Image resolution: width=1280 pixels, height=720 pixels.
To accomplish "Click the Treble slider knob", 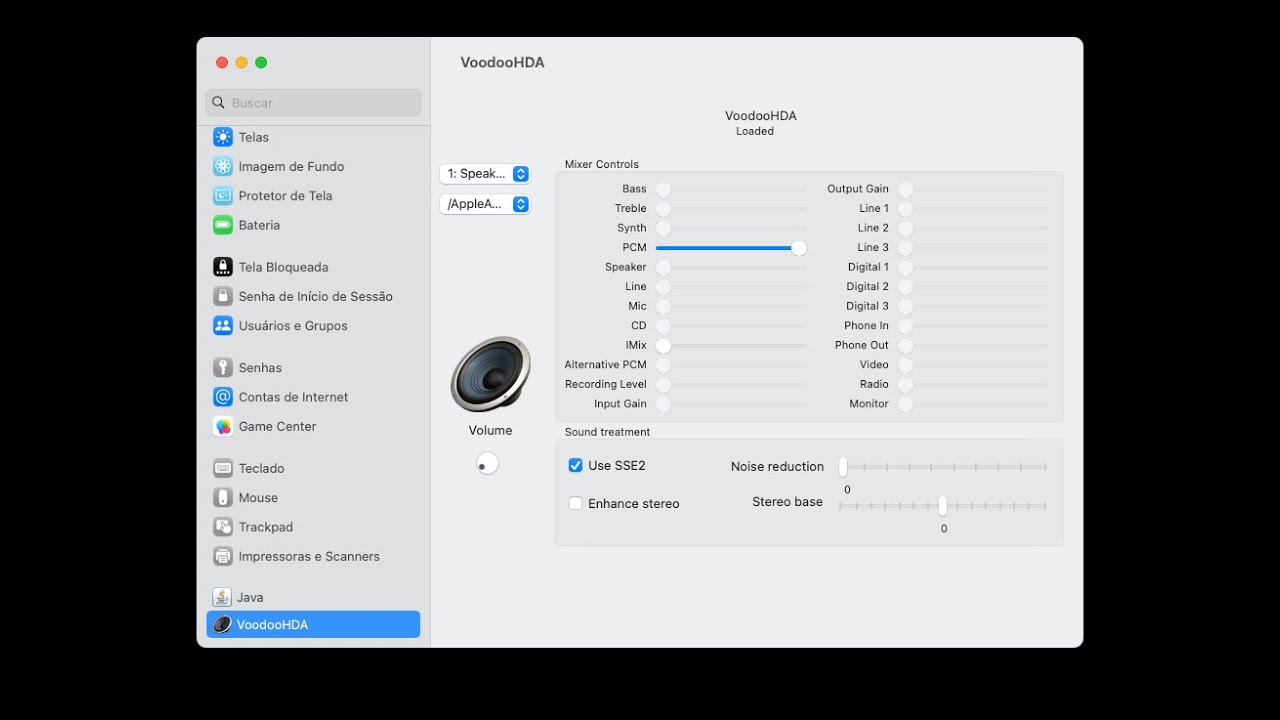I will point(663,209).
